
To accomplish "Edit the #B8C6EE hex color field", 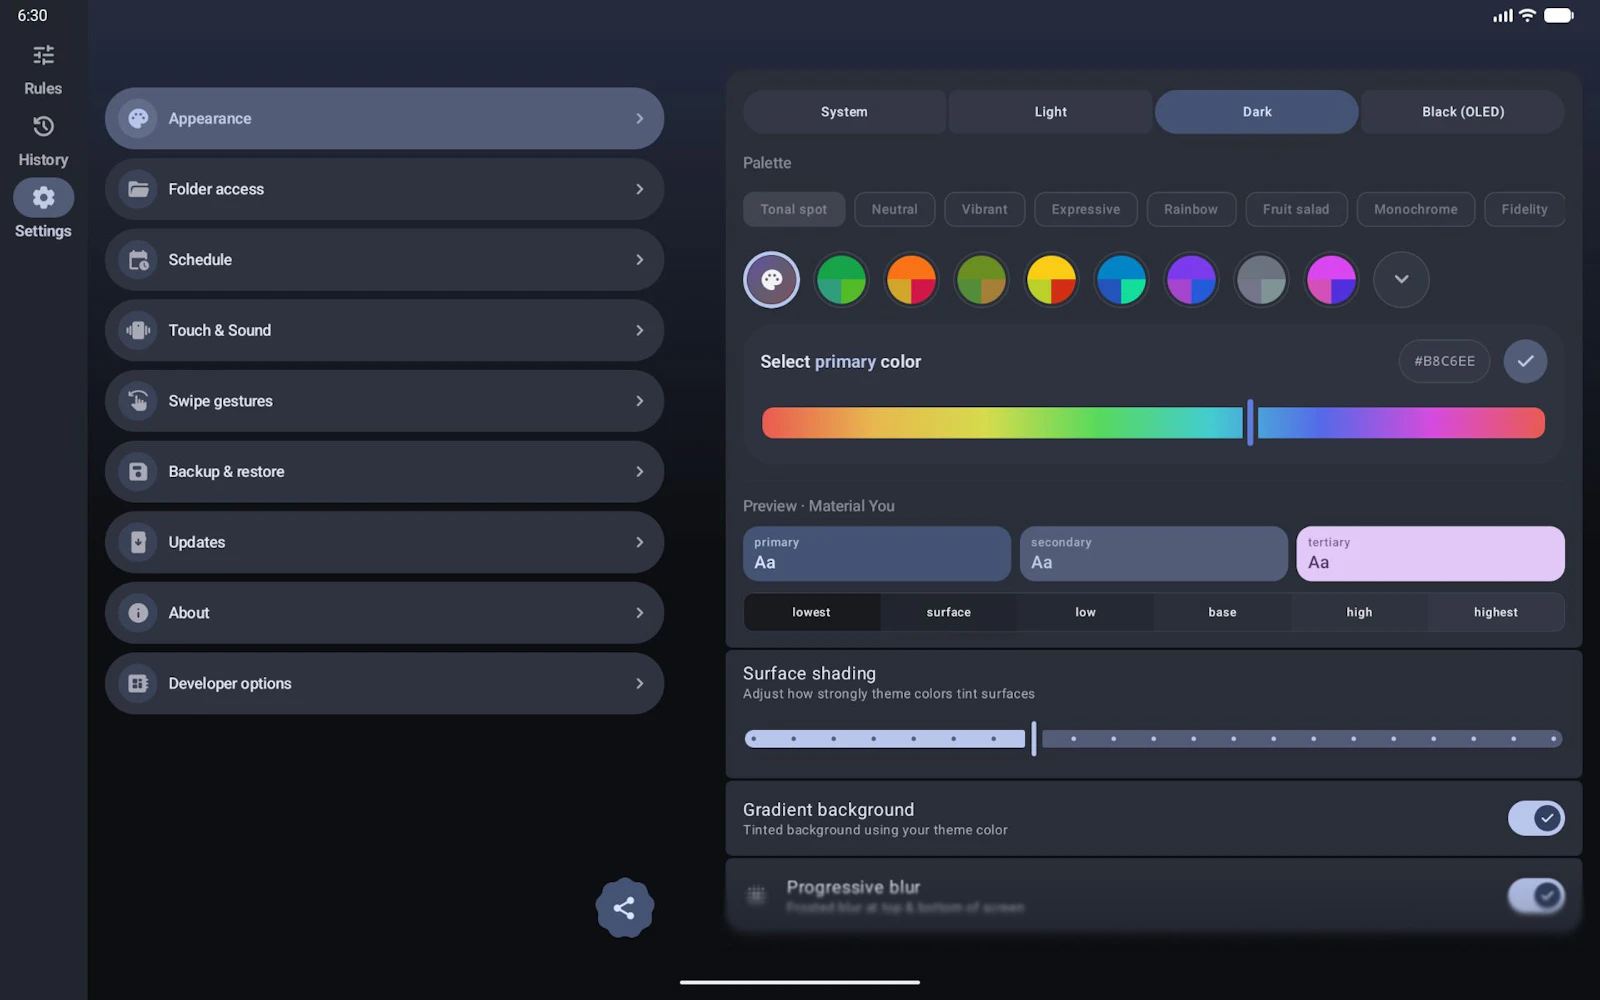I will click(1444, 361).
